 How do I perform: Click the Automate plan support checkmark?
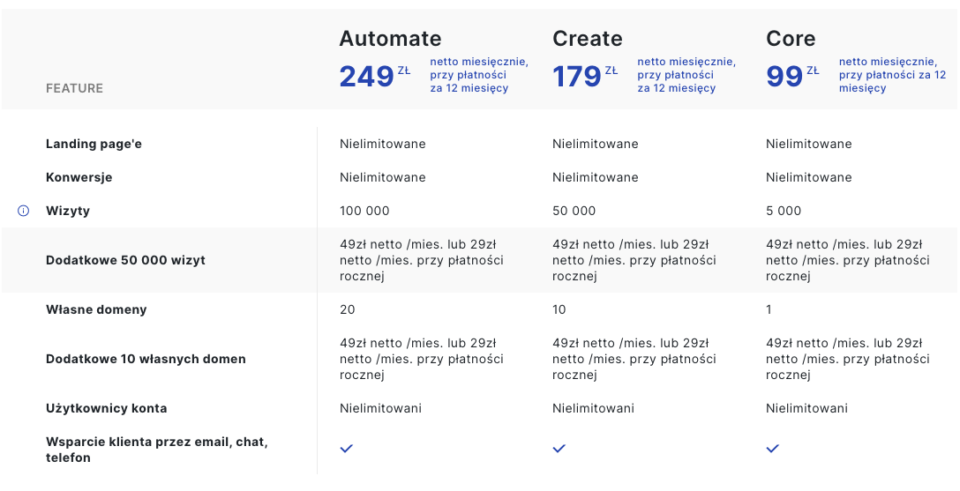(x=347, y=449)
